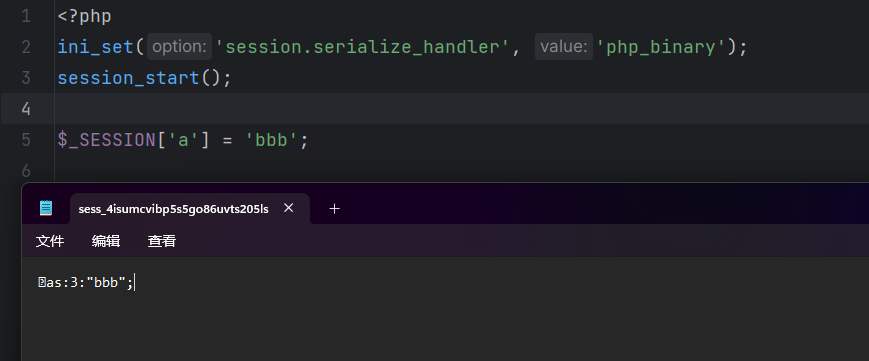Open the 编辑 menu
This screenshot has height=361, width=869.
[x=106, y=241]
